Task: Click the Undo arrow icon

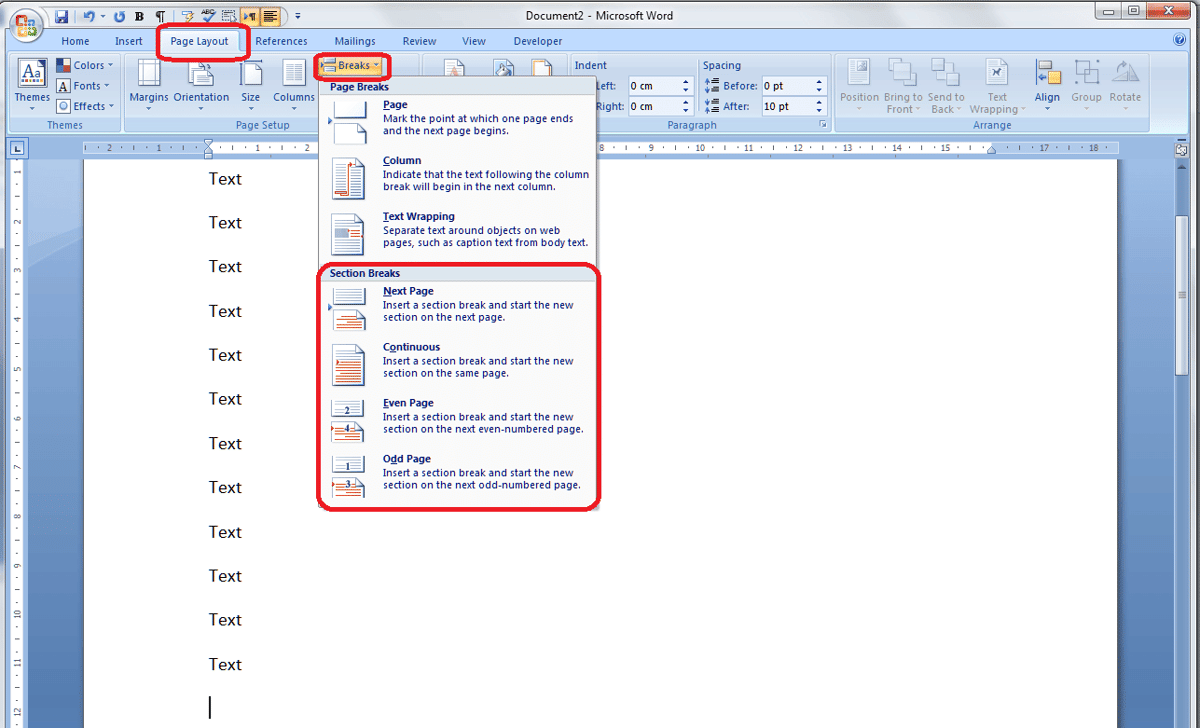Action: coord(89,17)
